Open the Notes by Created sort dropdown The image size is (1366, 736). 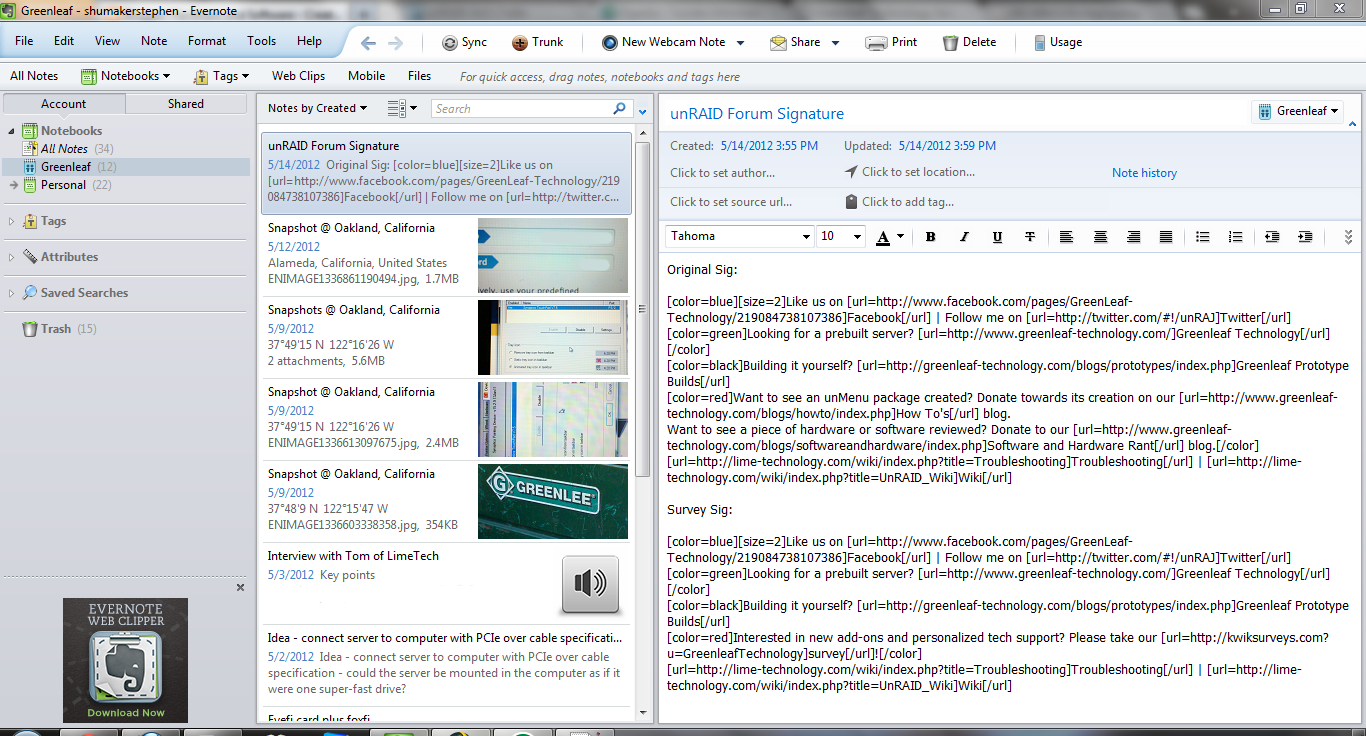(315, 108)
